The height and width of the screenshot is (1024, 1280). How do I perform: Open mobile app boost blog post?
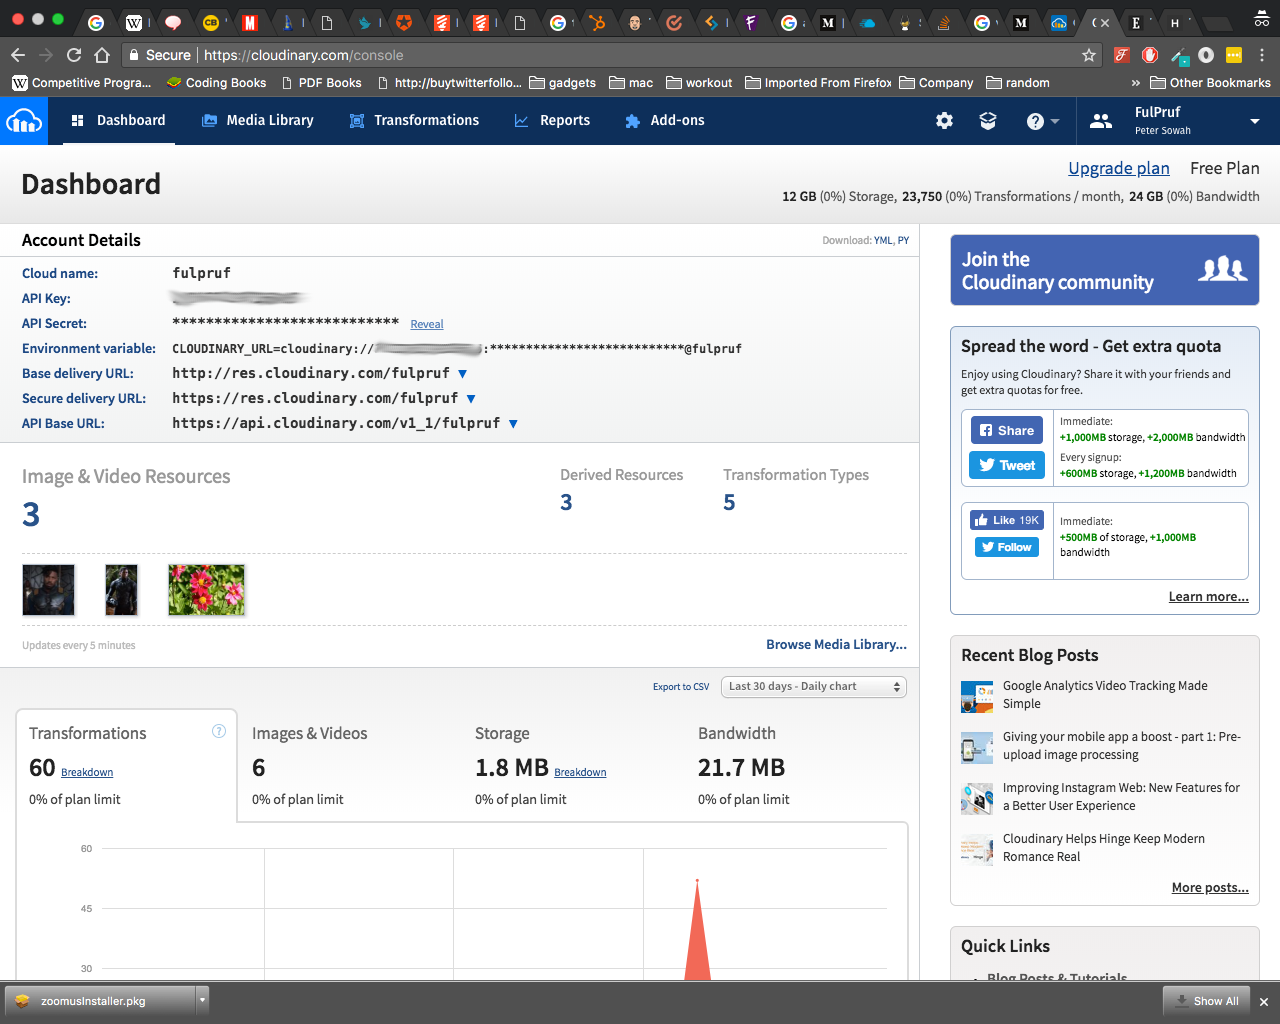tap(1122, 746)
